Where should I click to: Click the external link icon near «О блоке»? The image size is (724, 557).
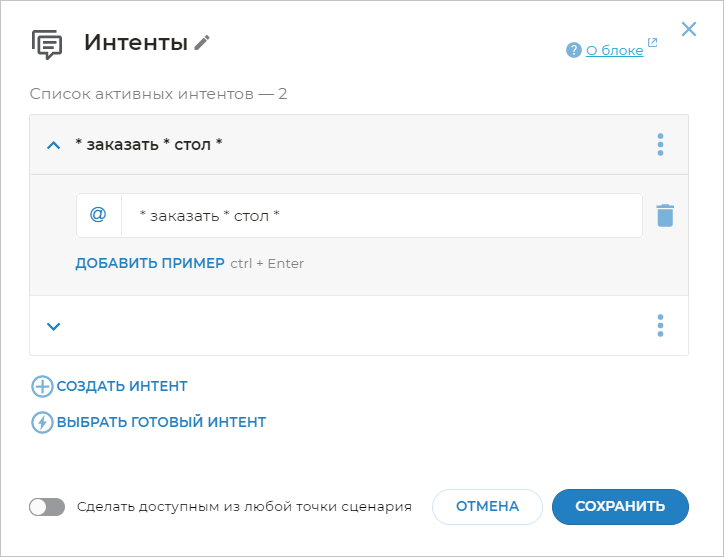point(653,43)
